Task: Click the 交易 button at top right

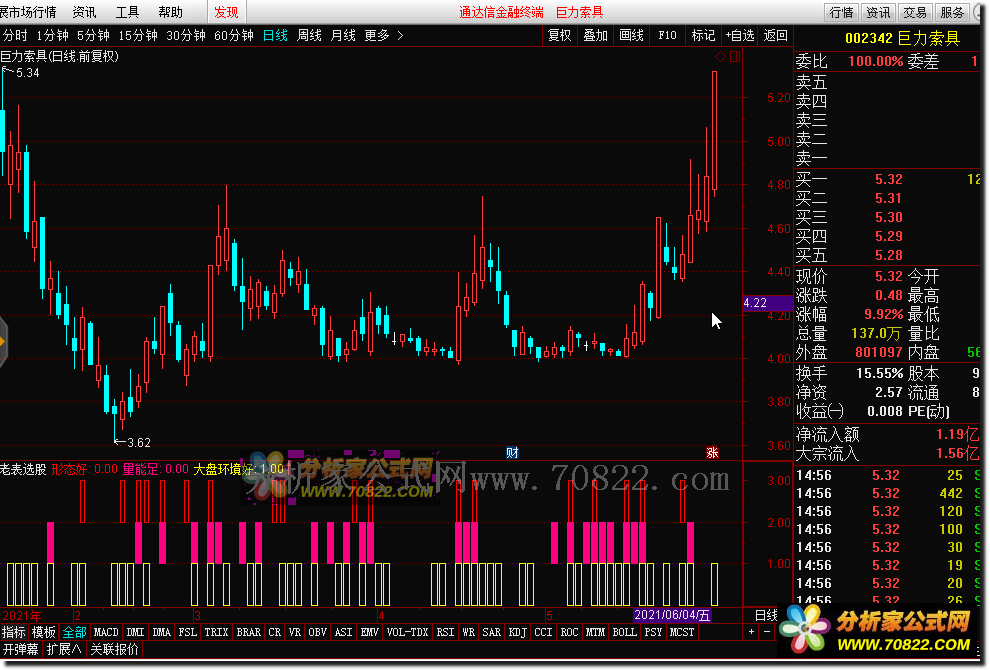Action: [x=914, y=12]
